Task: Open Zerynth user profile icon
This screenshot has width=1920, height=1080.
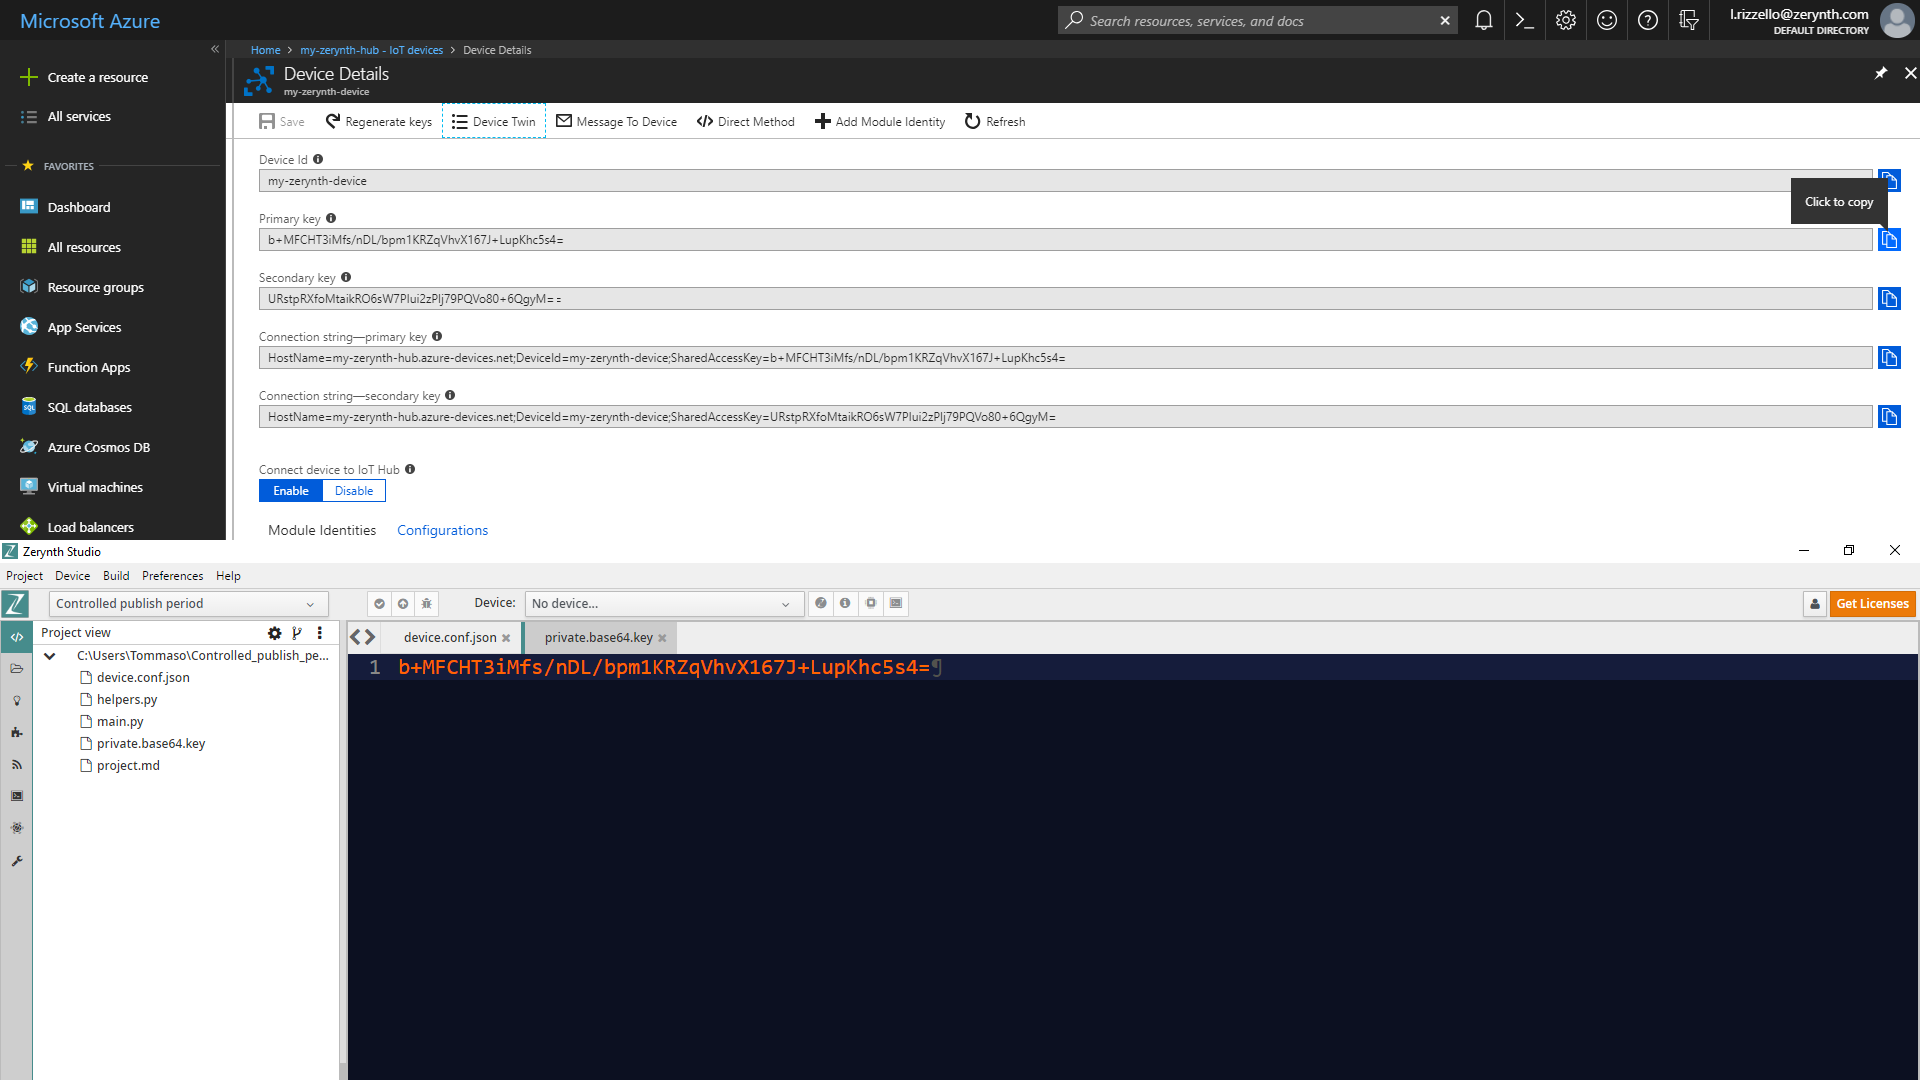Action: [x=1815, y=603]
